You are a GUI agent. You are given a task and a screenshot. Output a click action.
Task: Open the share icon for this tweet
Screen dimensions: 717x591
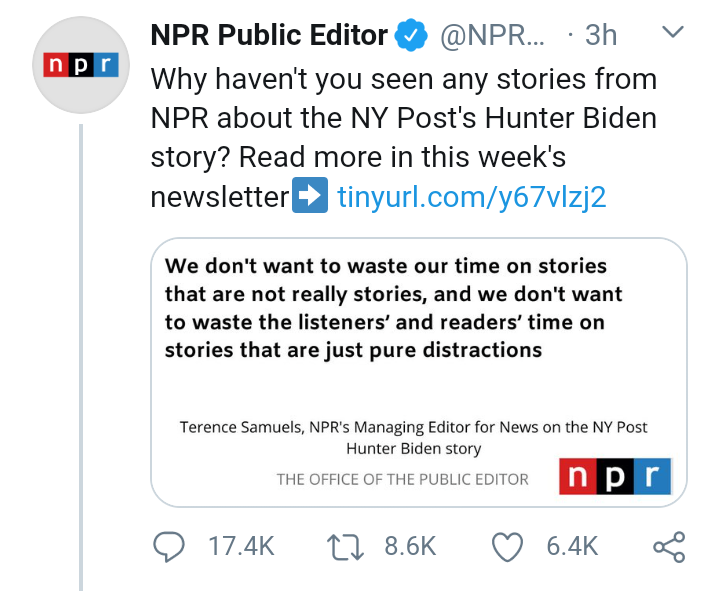668,546
